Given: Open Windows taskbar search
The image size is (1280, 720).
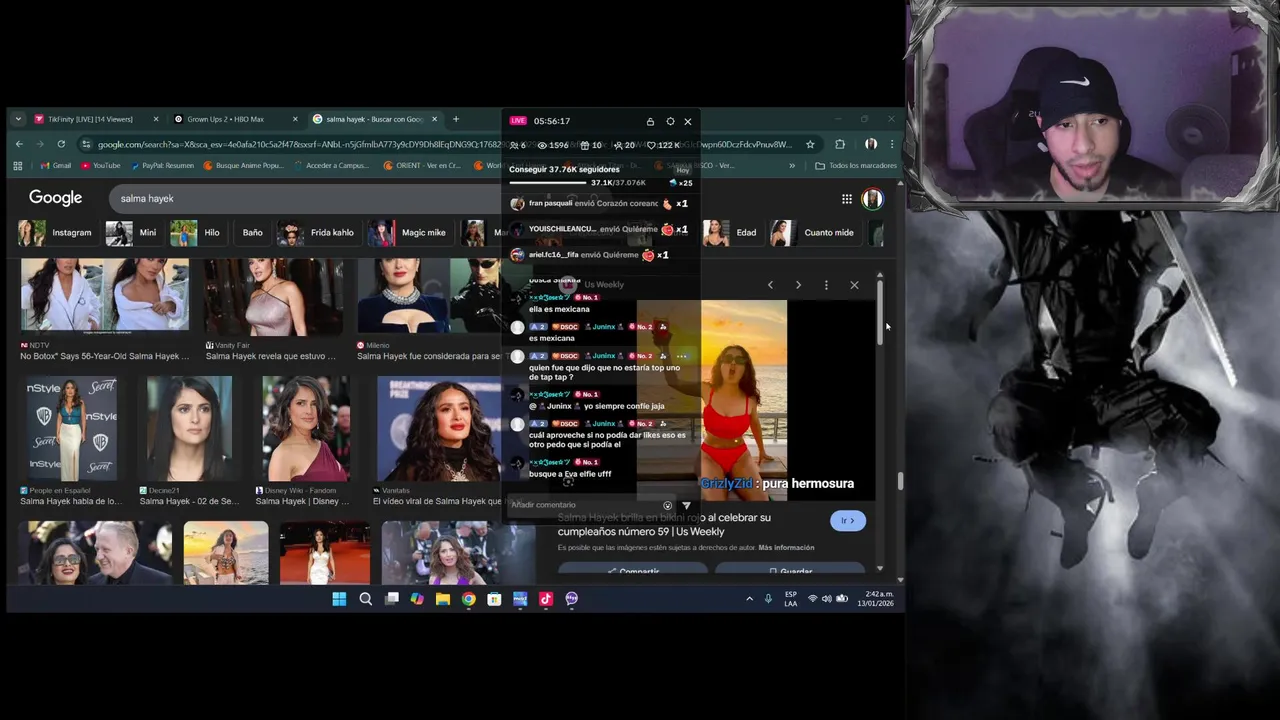Looking at the screenshot, I should point(365,599).
